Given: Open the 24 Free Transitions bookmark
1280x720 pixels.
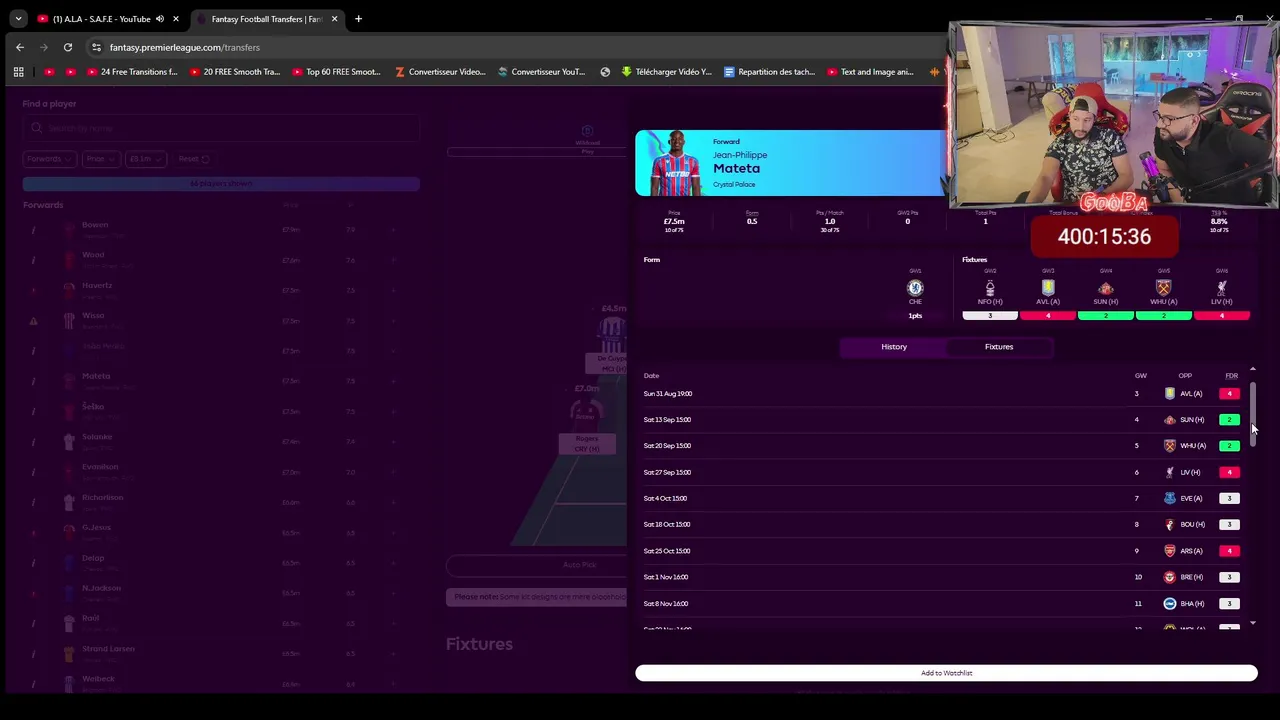Looking at the screenshot, I should click(132, 72).
